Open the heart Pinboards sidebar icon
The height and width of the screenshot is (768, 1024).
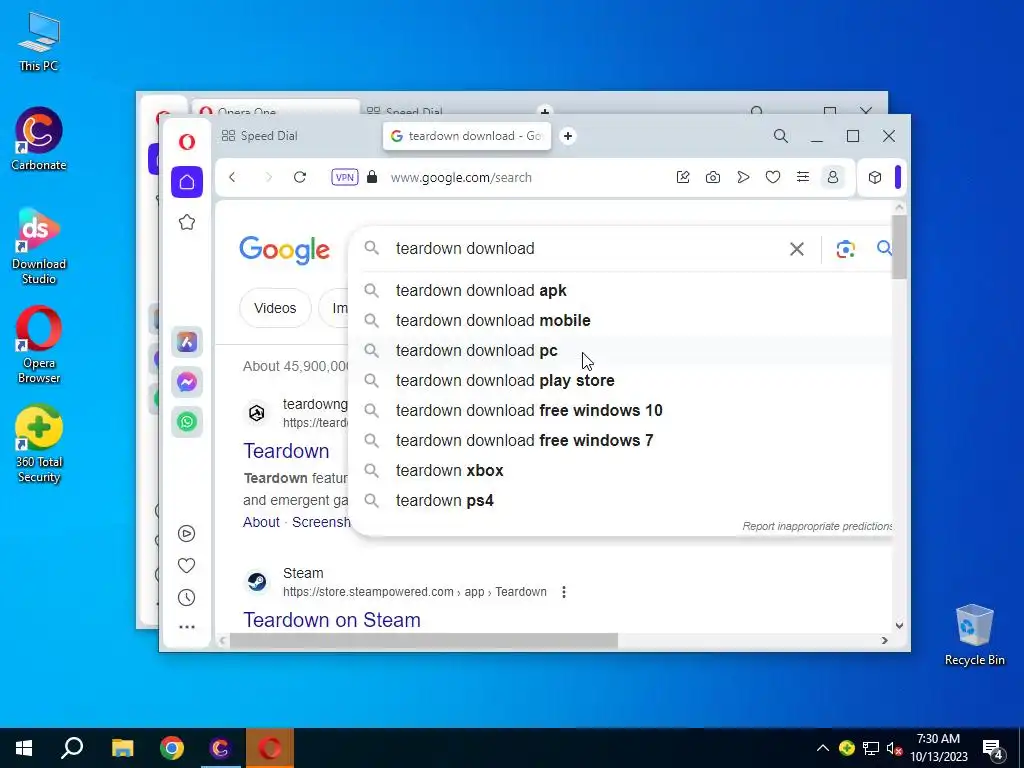tap(186, 566)
